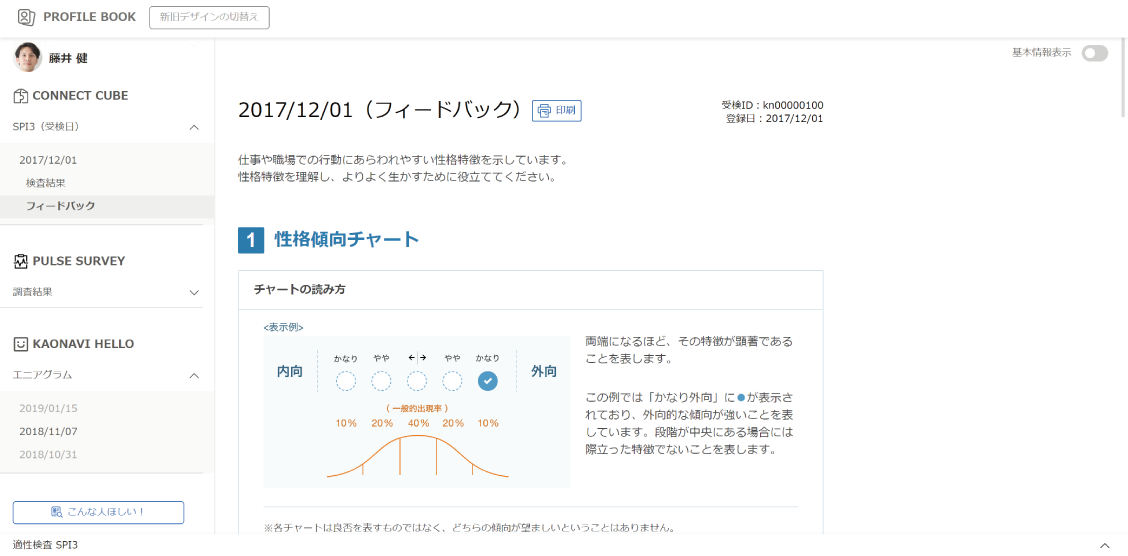Collapse the エニアグラム section

tap(194, 375)
